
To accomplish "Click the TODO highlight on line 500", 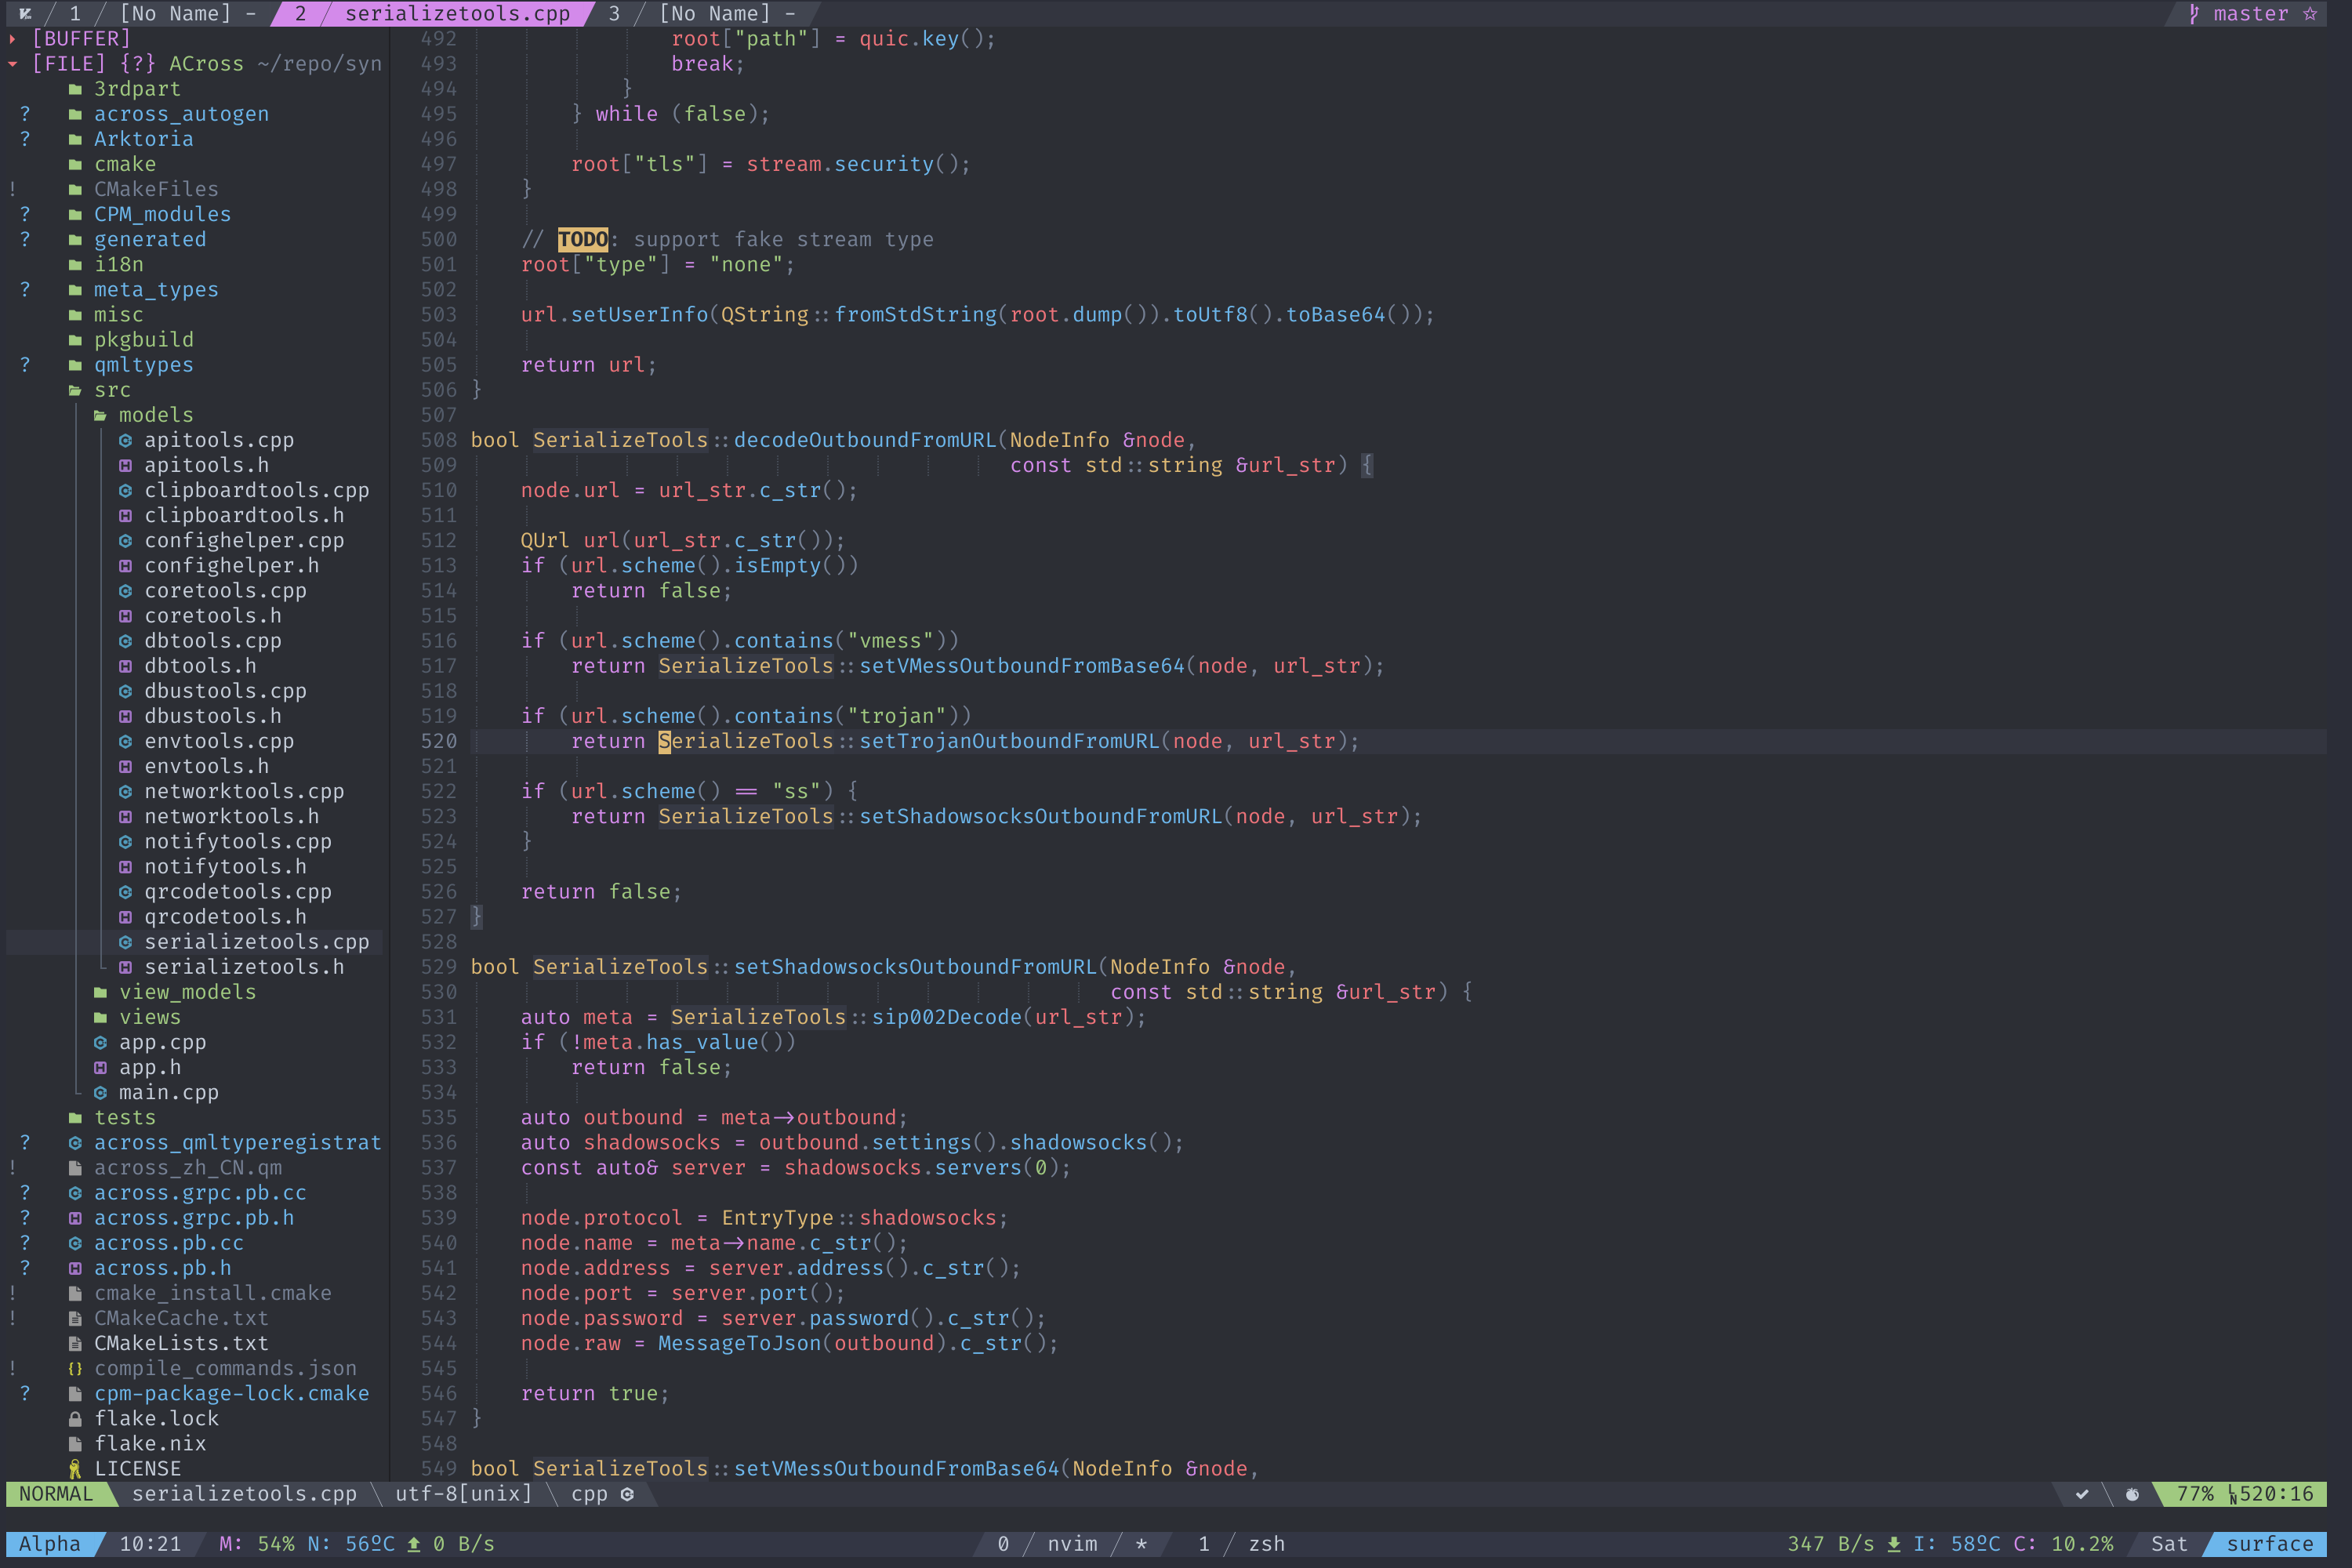I will point(583,240).
